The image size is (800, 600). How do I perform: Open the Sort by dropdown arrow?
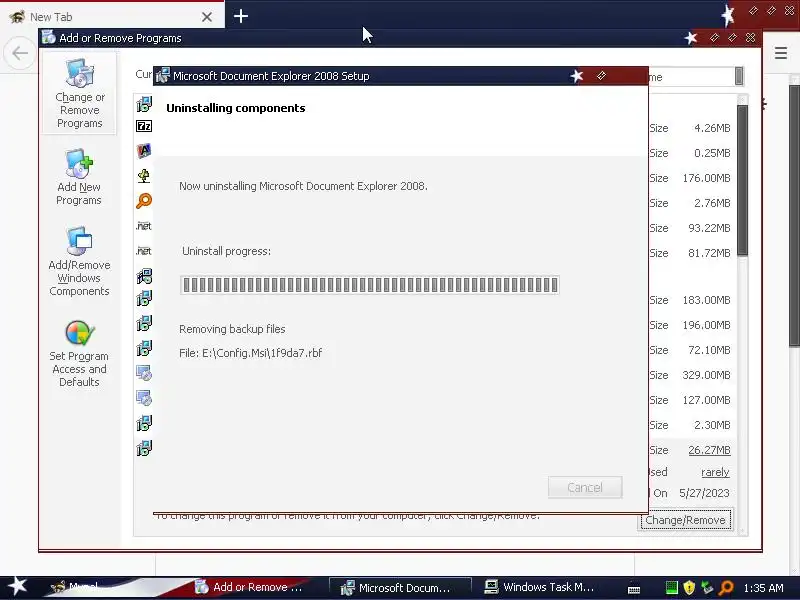point(739,77)
